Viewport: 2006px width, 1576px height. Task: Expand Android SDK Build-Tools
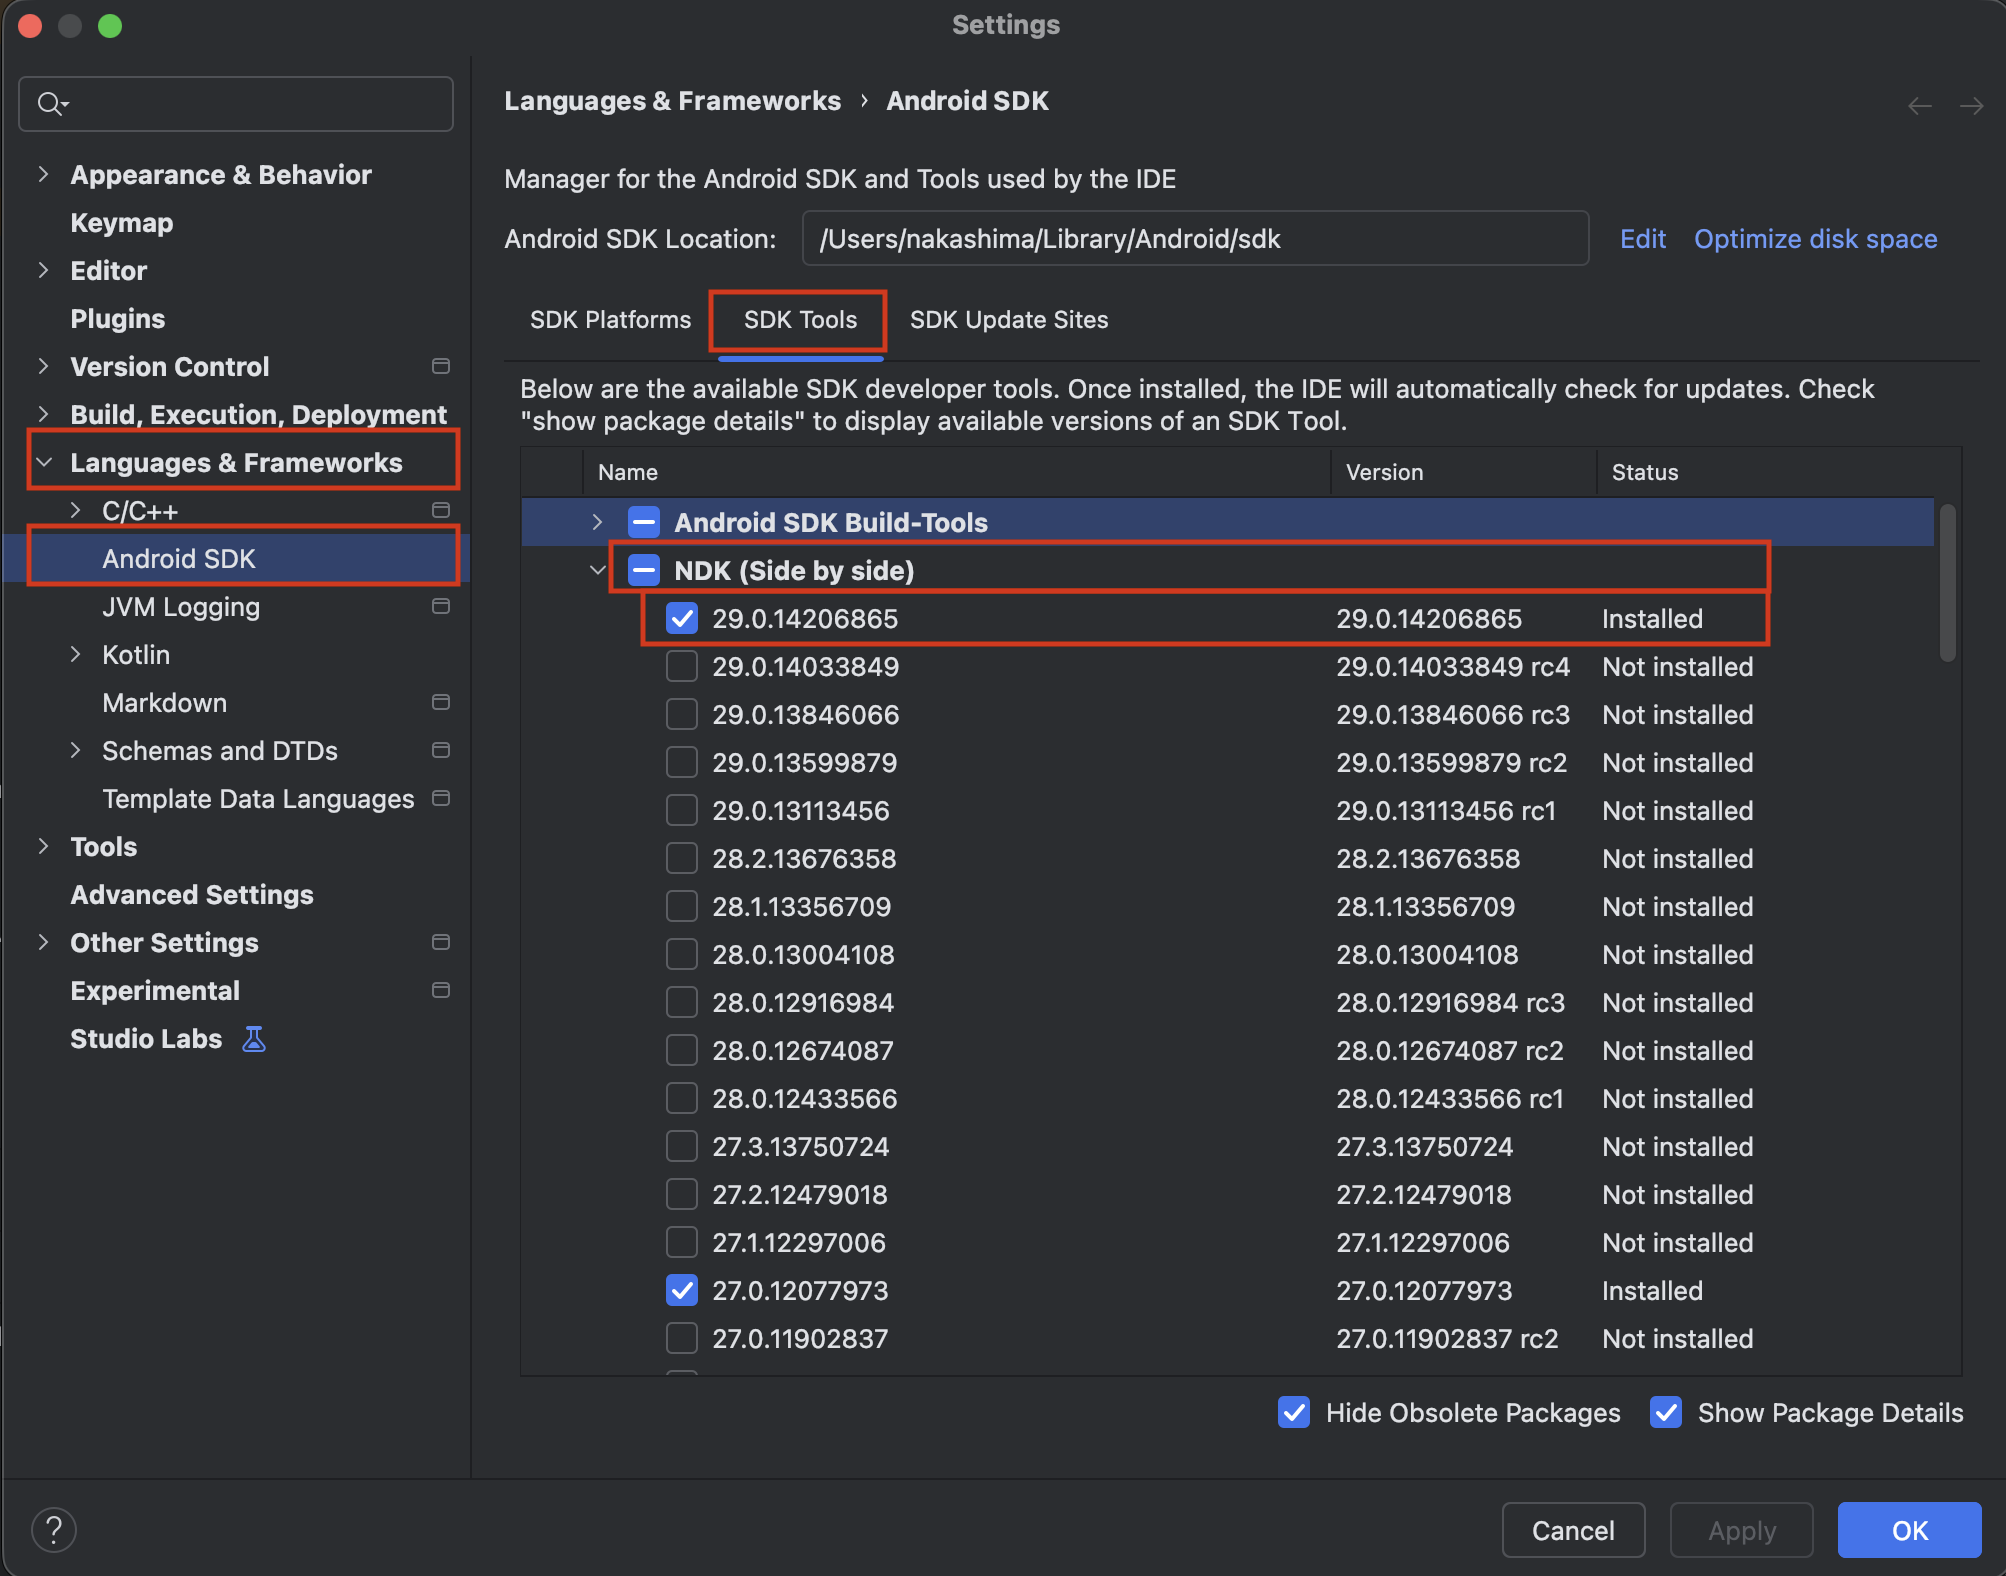[x=597, y=522]
